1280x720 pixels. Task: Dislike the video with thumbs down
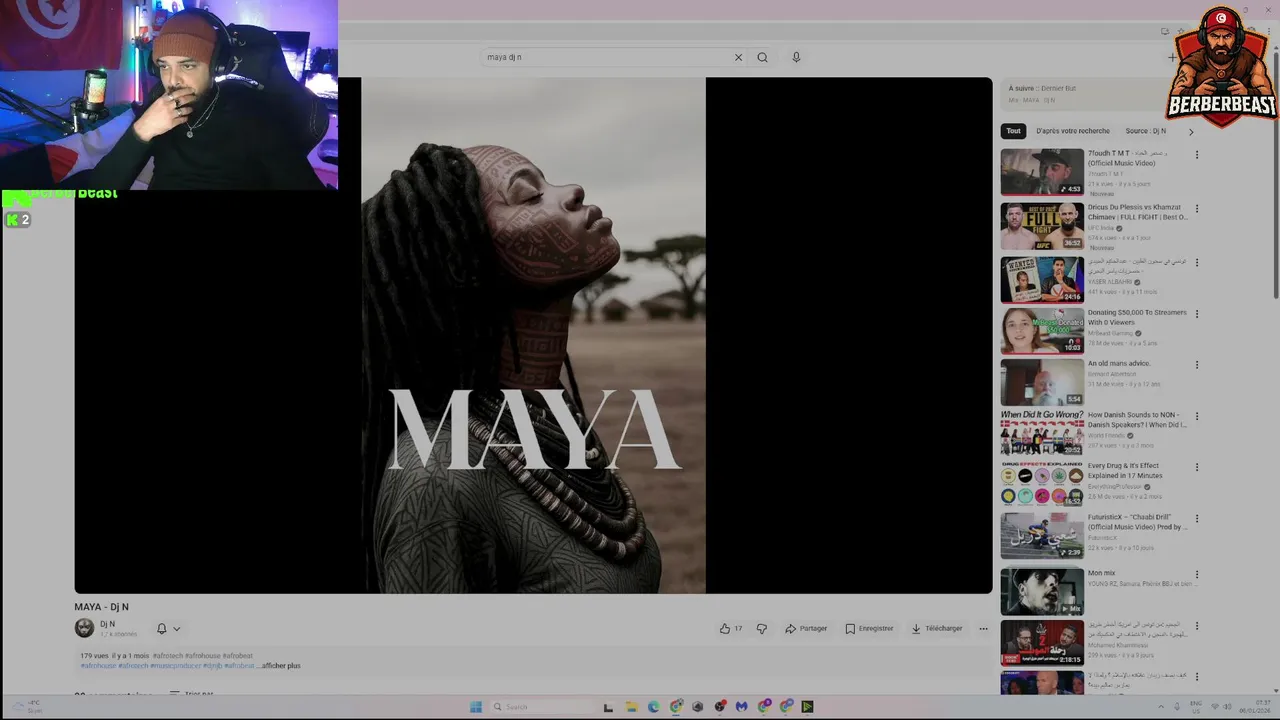(x=761, y=628)
